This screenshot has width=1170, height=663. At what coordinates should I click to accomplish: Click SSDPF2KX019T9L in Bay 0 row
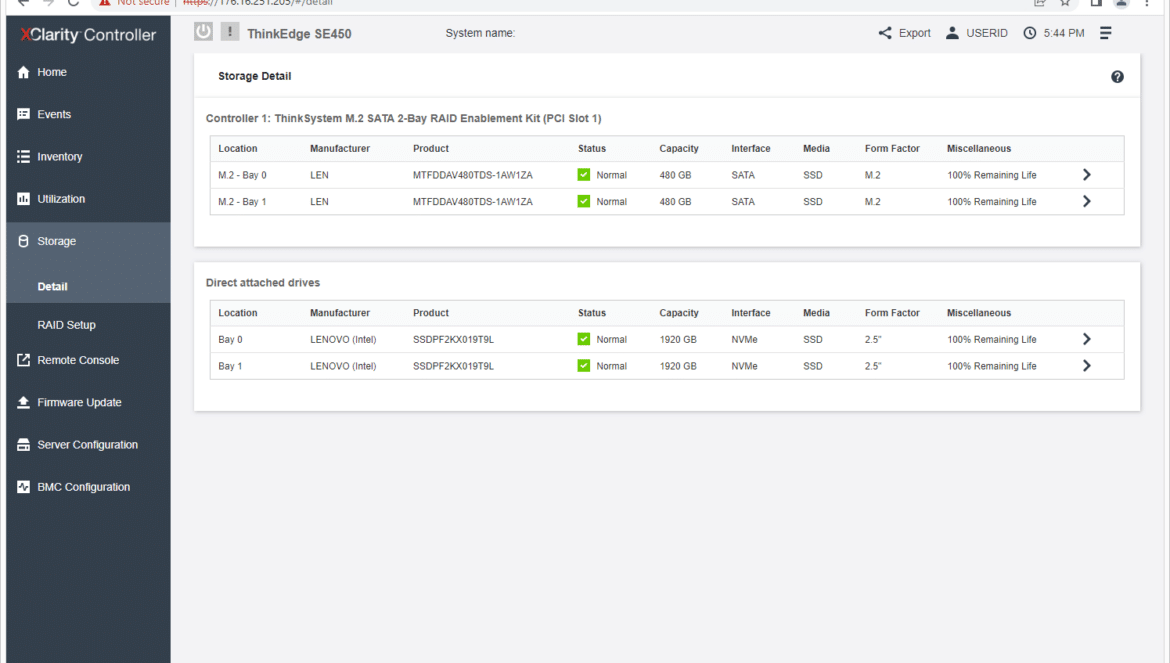click(x=453, y=339)
